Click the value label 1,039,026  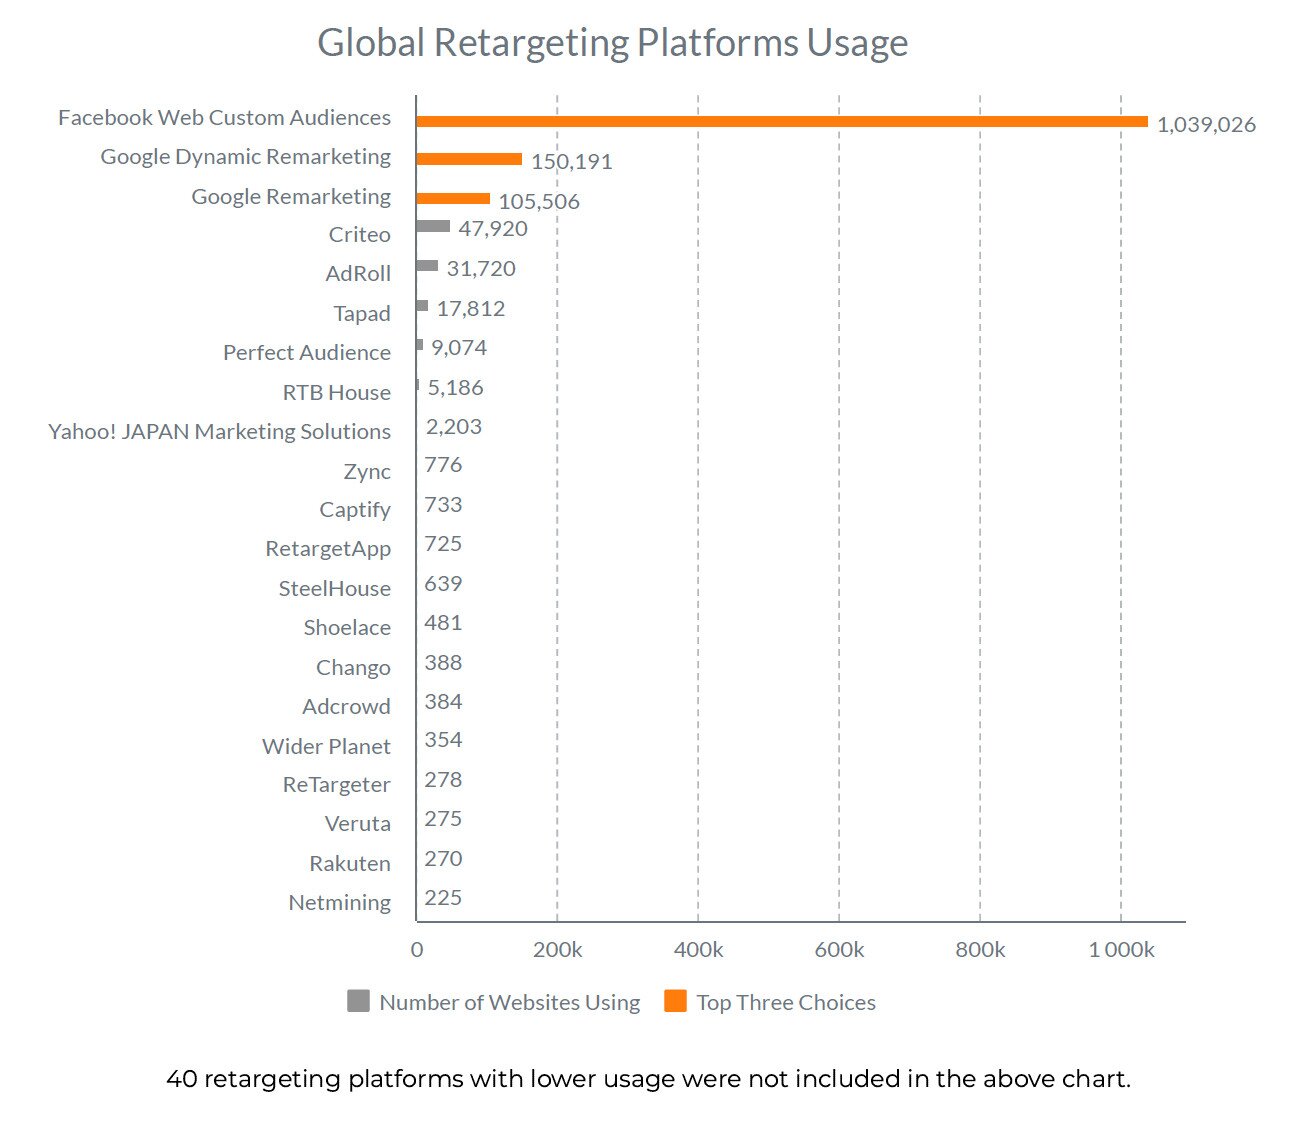pos(1206,125)
